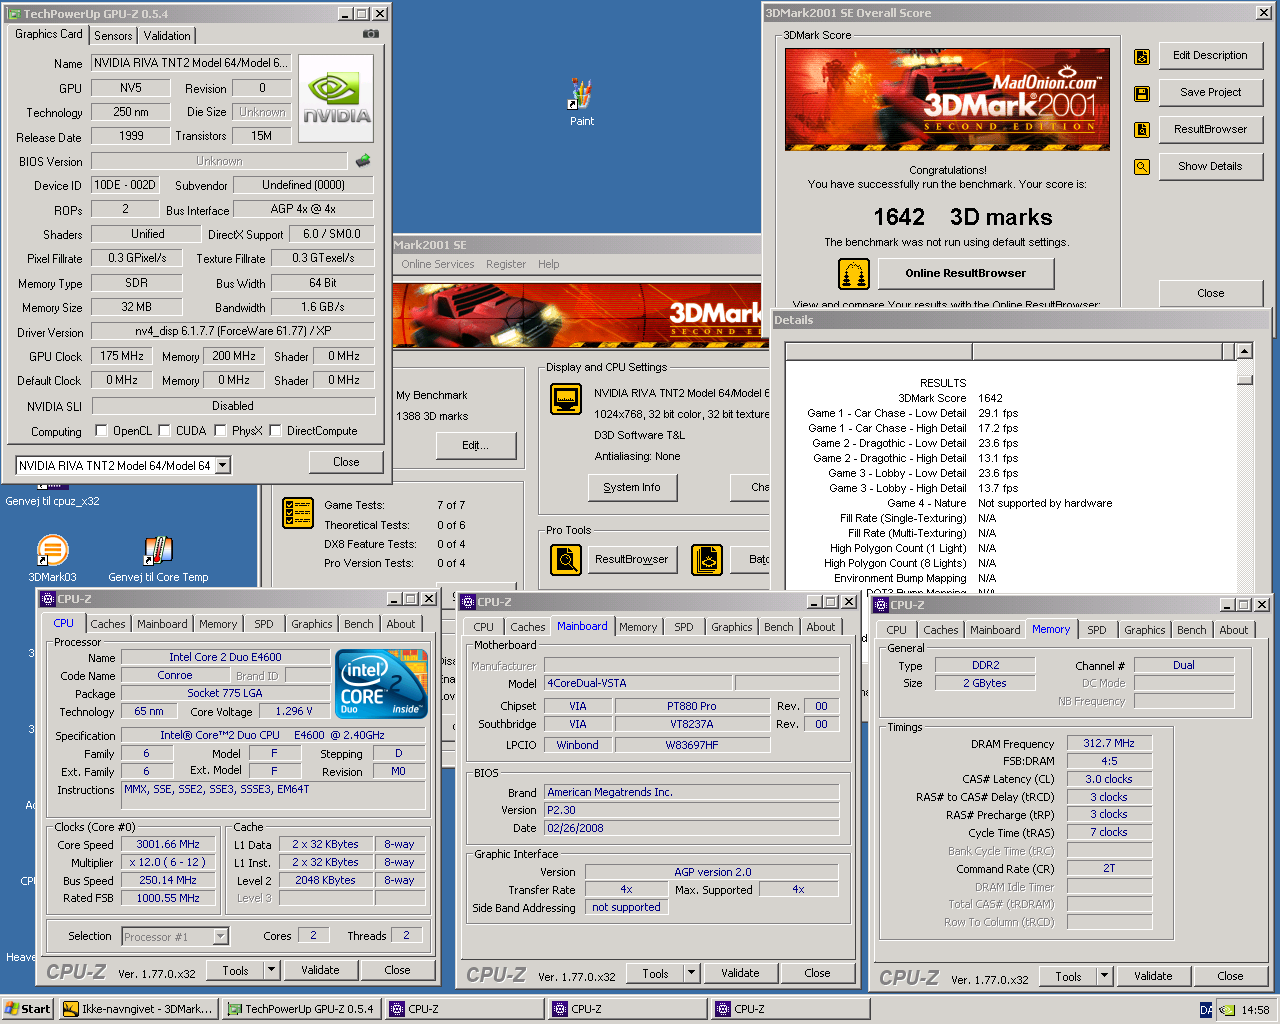This screenshot has height=1024, width=1280.
Task: Open the SPD tab in CPU-Z Mainboard window
Action: pos(684,627)
